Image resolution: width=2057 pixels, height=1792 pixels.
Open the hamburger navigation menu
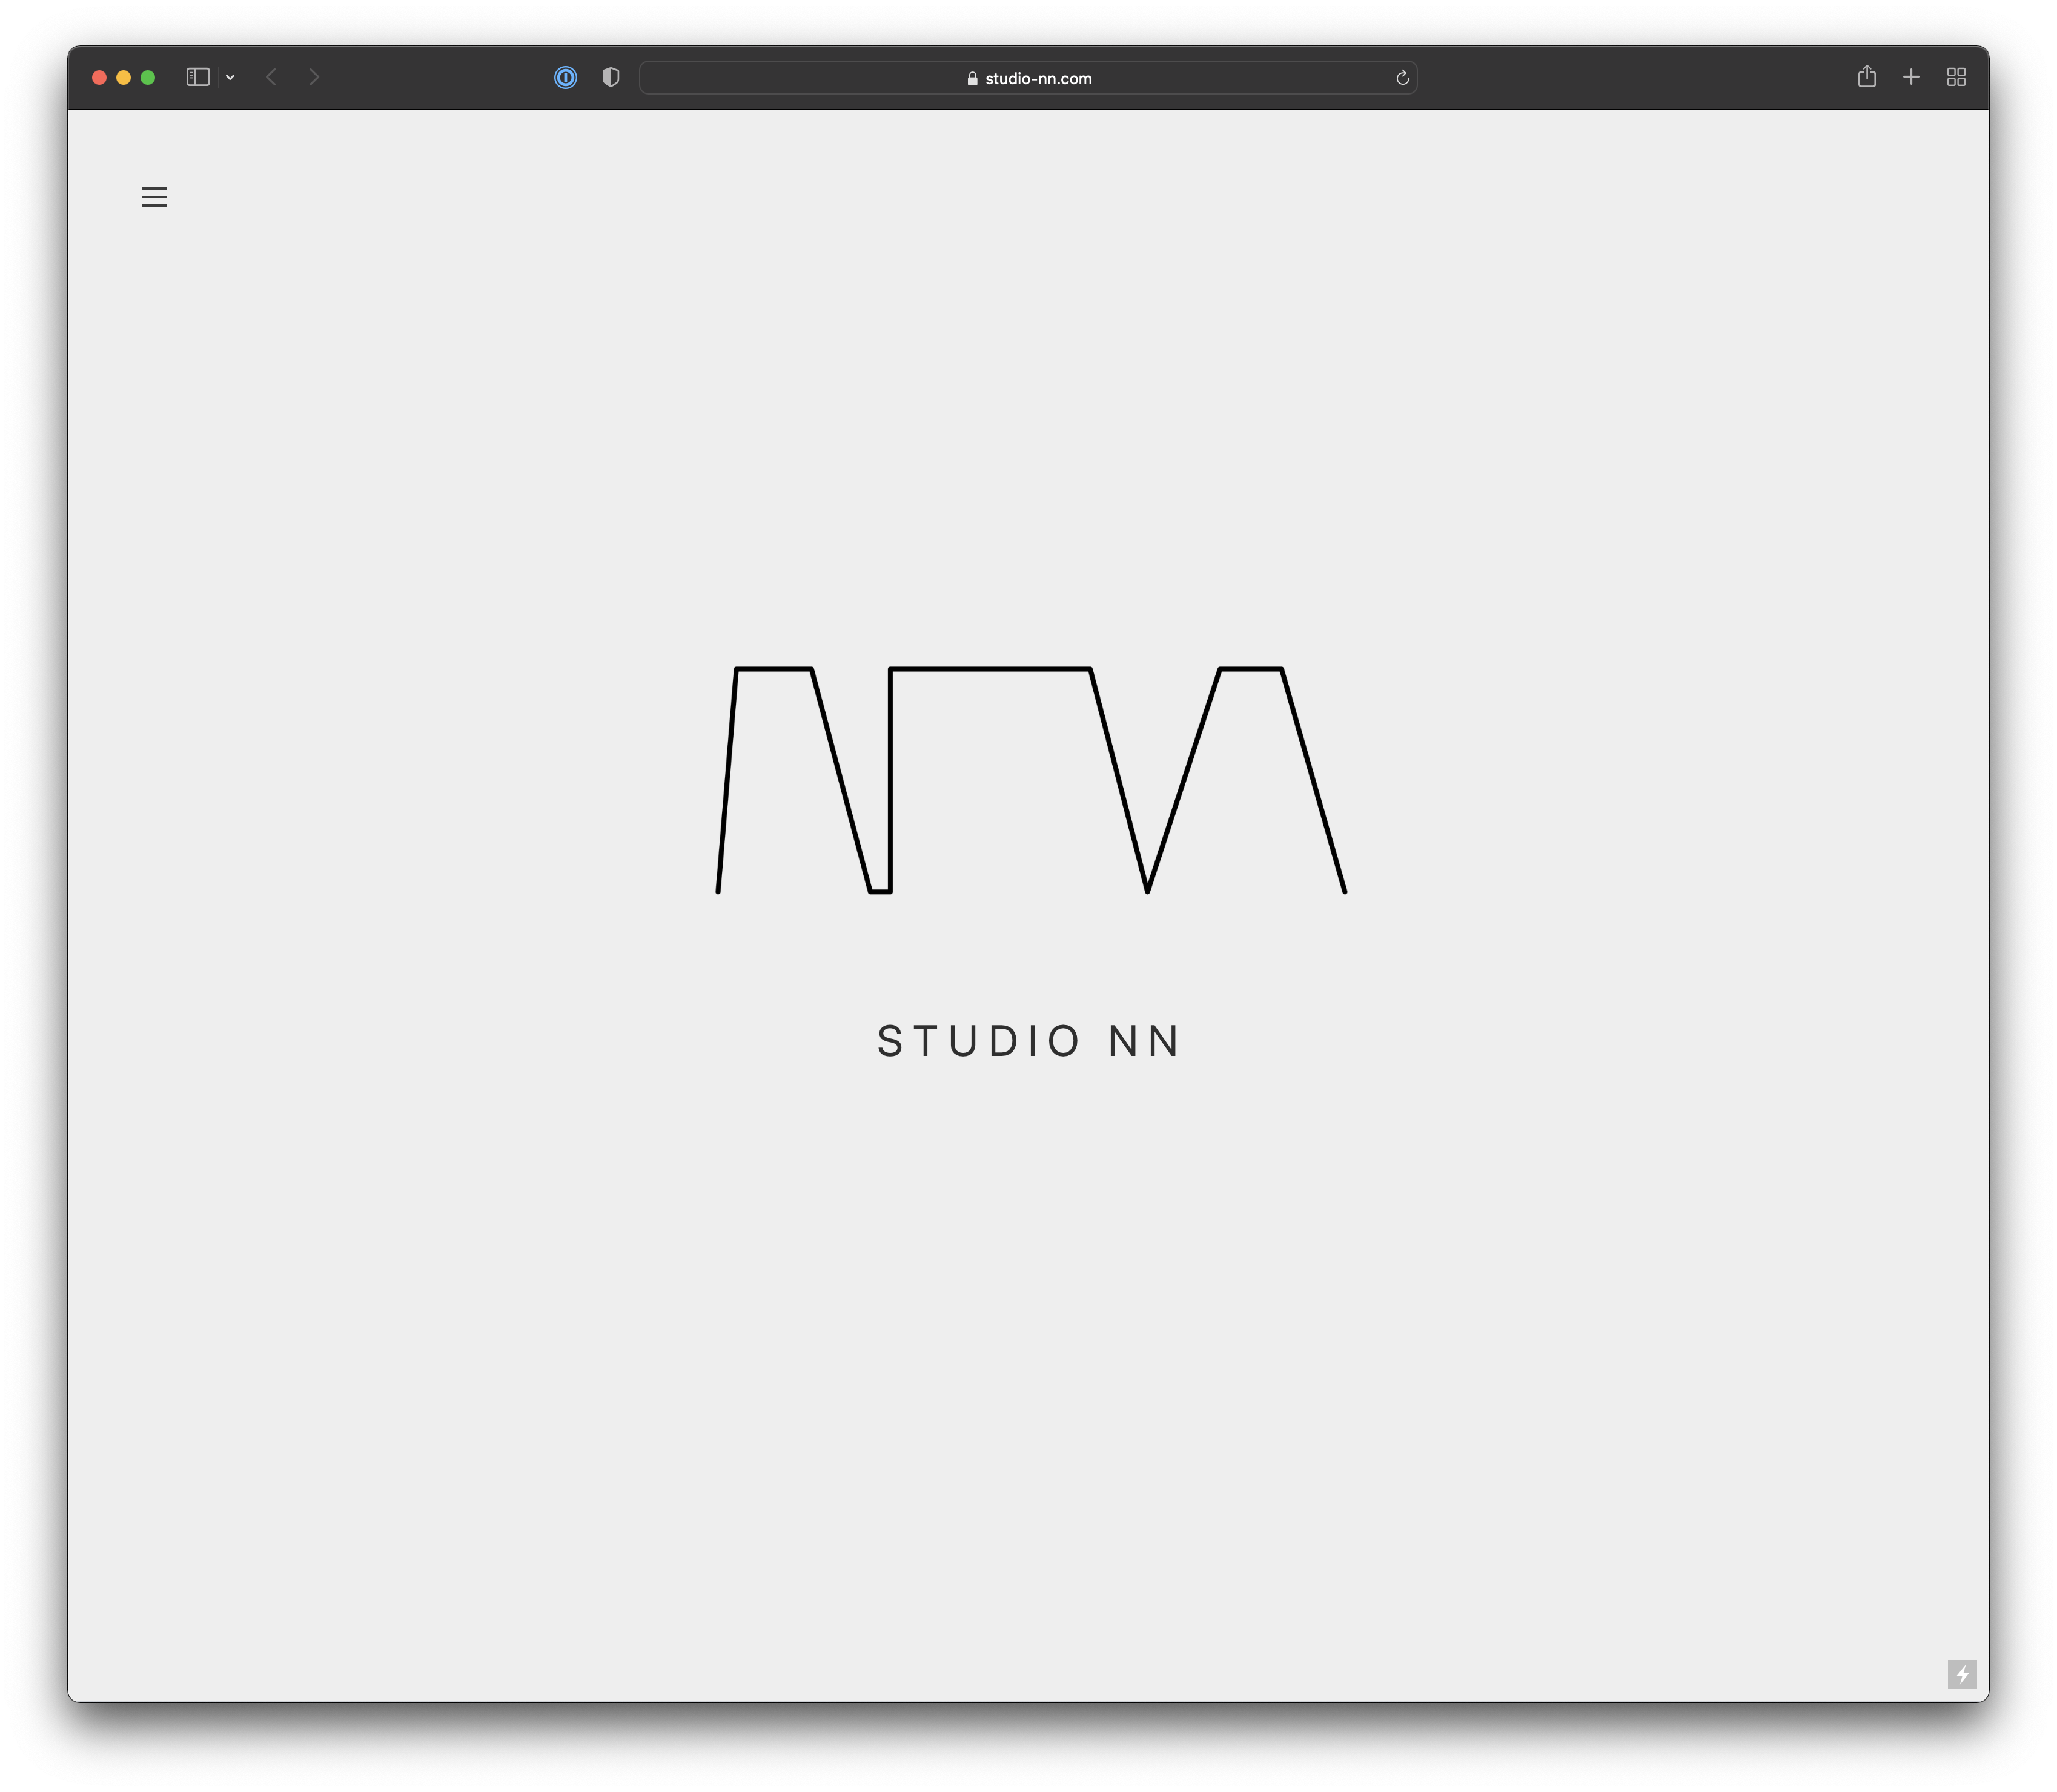154,197
